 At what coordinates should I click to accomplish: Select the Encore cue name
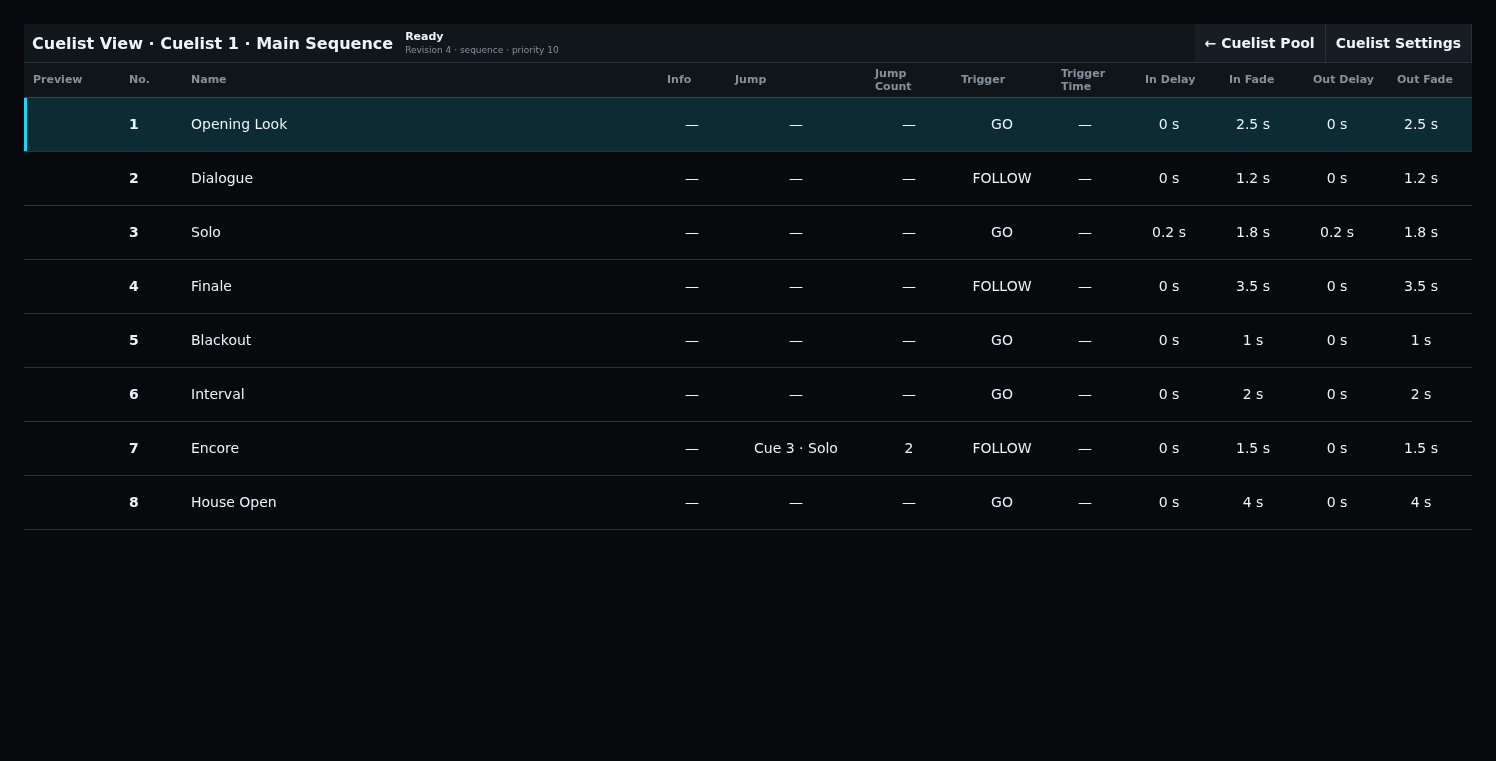(x=215, y=448)
